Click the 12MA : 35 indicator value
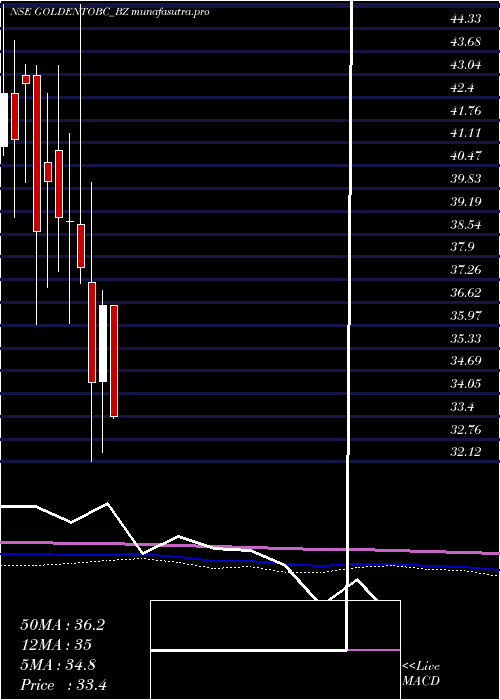Viewport: 500px width, 700px height. point(56,645)
